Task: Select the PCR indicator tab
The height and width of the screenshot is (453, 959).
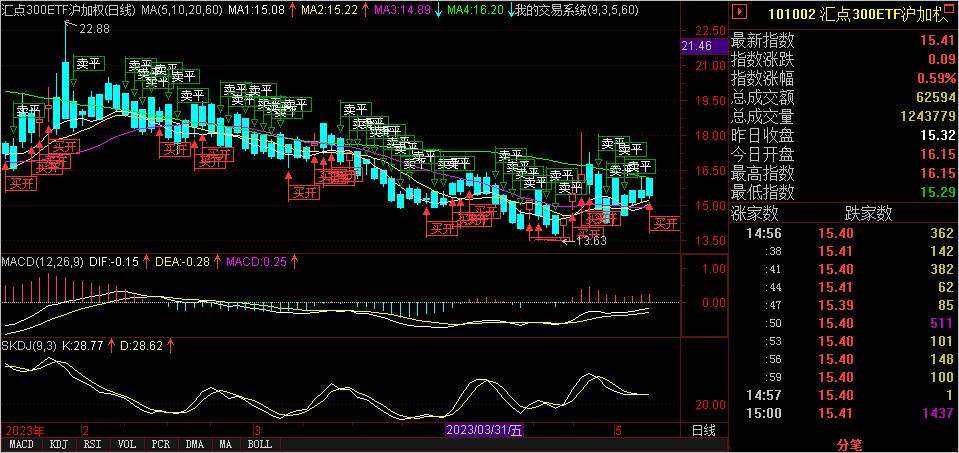Action: 160,443
